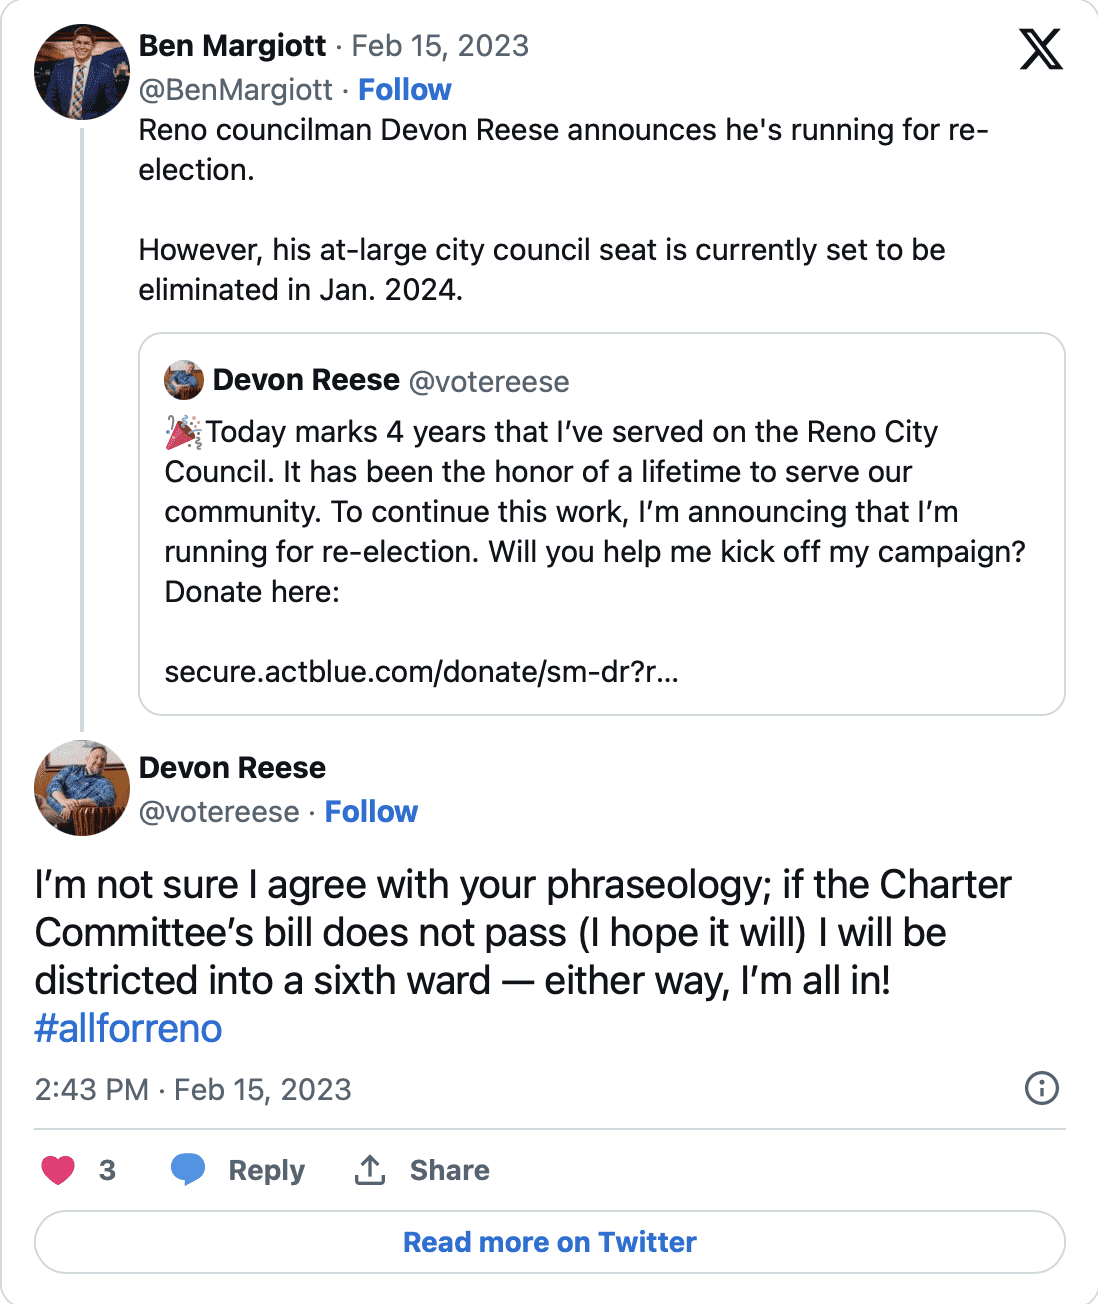Screen dimensions: 1098x1304
Task: Open the secure.actblue.com donation link
Action: coord(421,672)
